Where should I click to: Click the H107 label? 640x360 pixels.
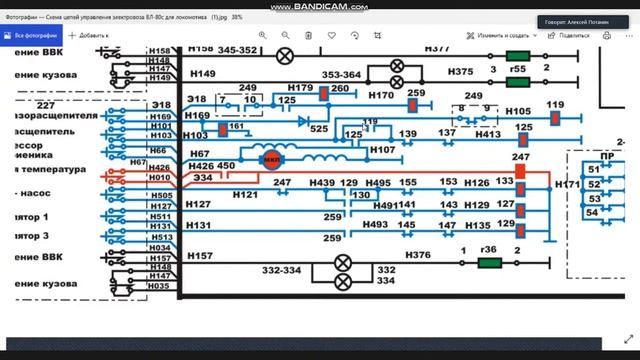[x=383, y=150]
